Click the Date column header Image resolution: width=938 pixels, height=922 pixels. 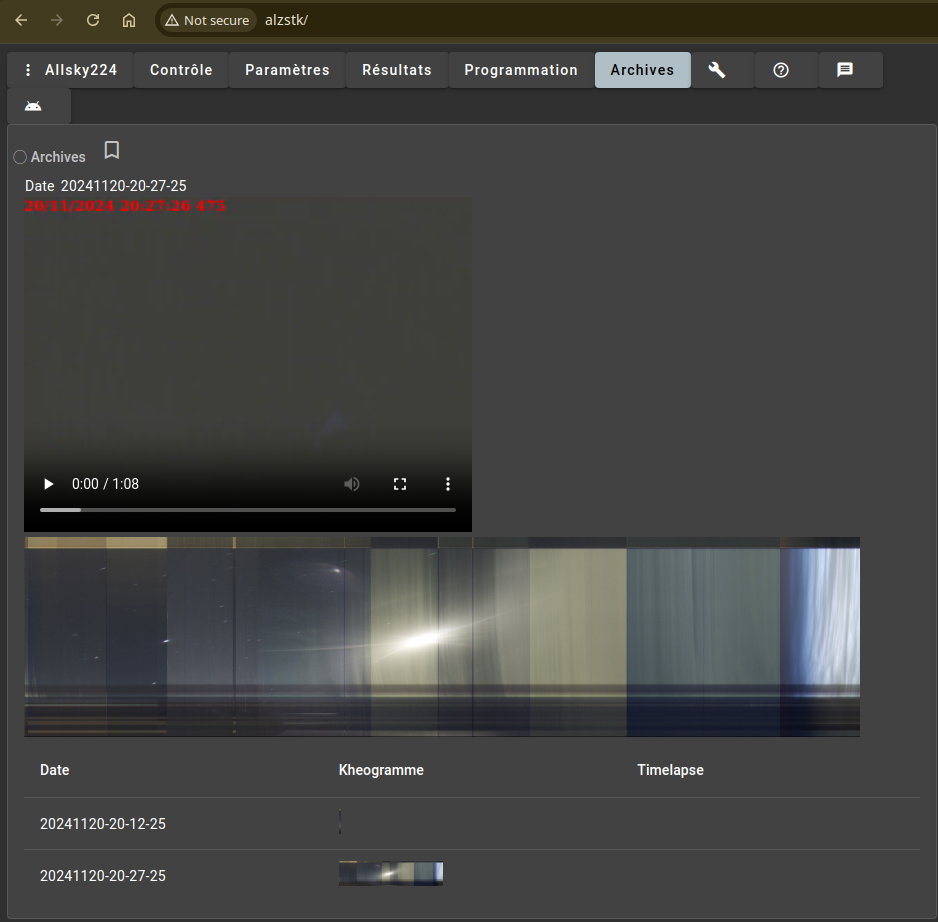coord(54,770)
